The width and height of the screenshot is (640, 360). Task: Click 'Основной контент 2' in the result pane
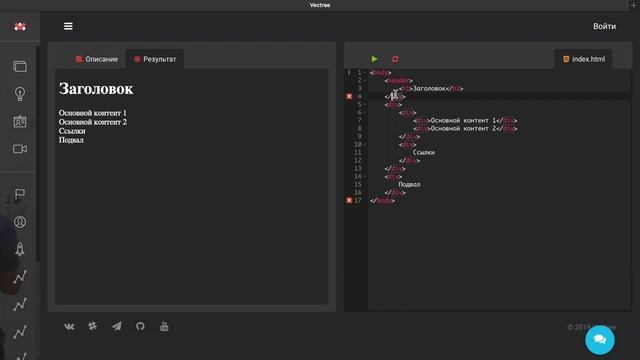coord(93,122)
